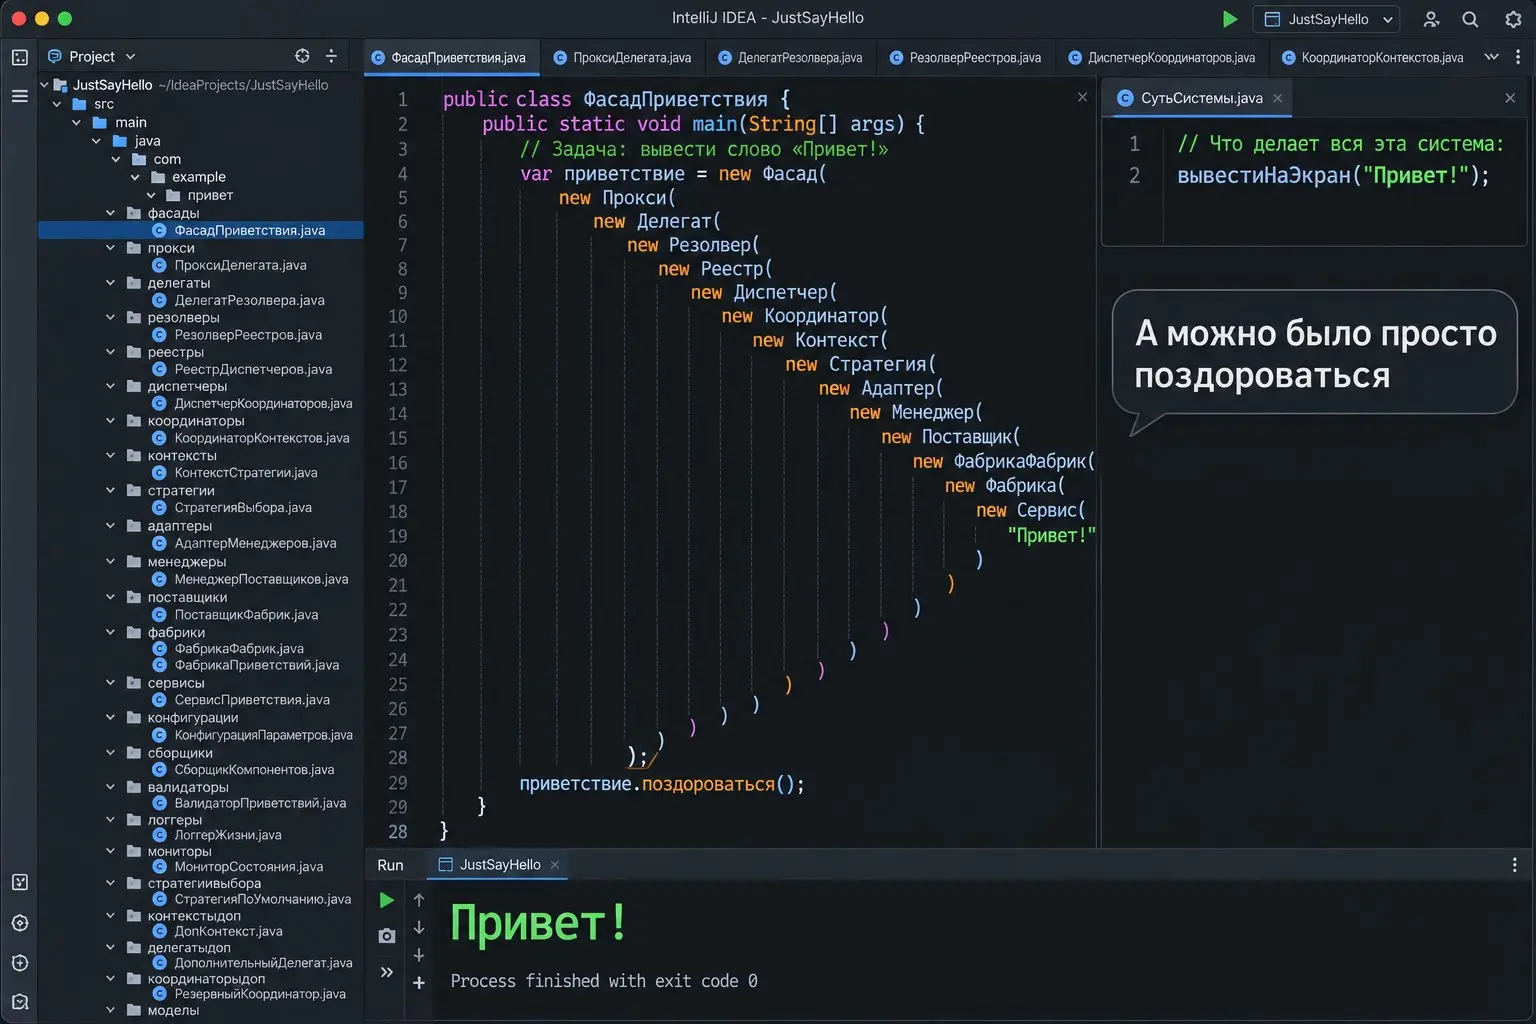Viewport: 1536px width, 1024px height.
Task: Click the root JustSayHello project node
Action: pos(112,85)
